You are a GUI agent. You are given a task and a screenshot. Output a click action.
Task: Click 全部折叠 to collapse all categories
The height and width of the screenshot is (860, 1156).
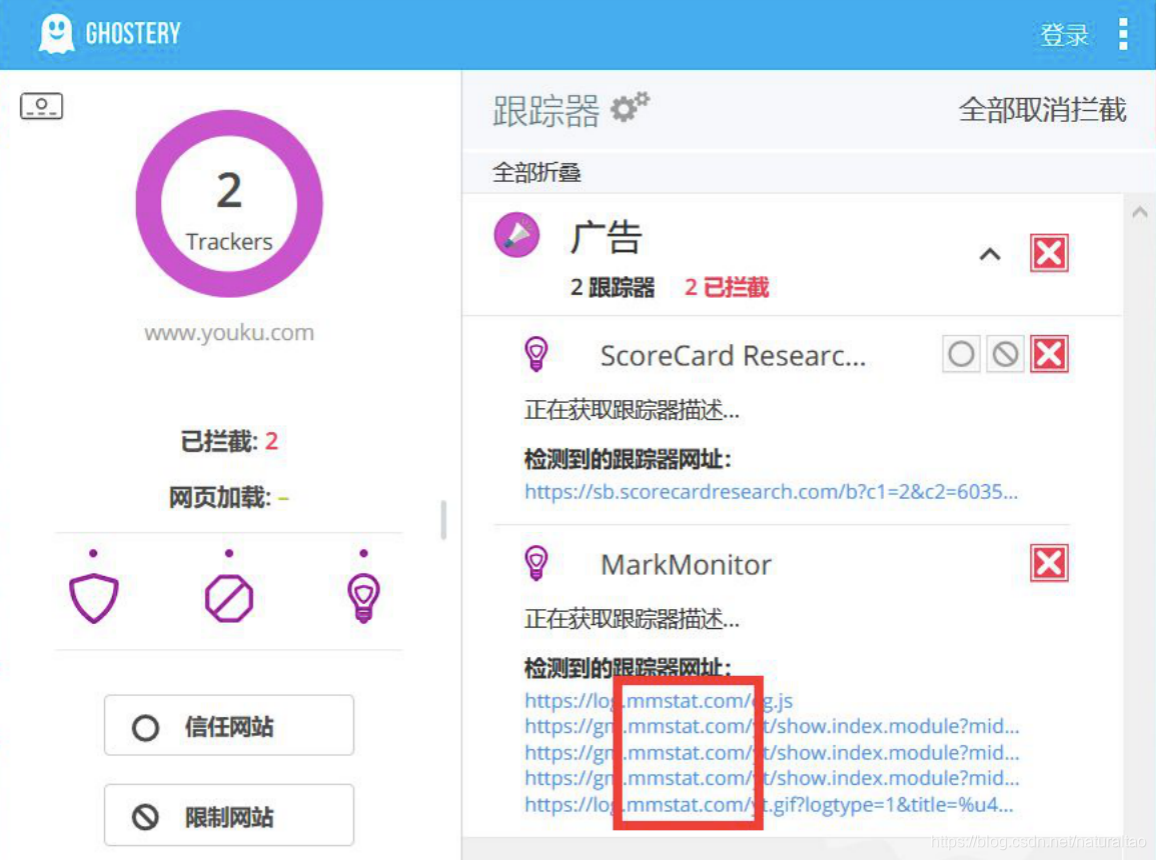(x=537, y=172)
